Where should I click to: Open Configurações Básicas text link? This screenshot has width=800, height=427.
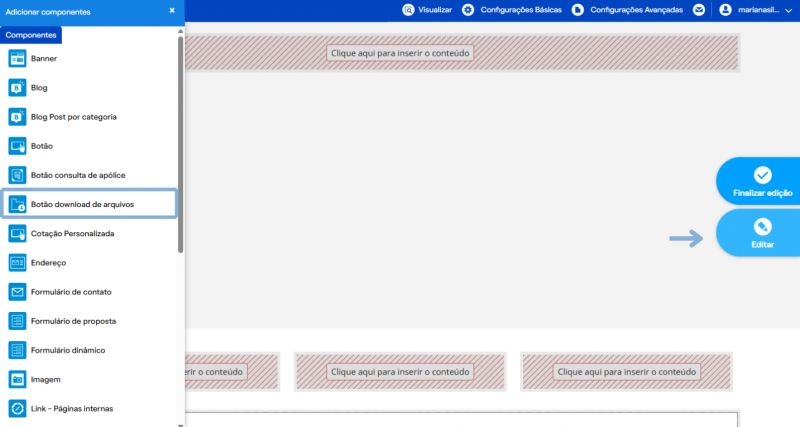coord(521,10)
